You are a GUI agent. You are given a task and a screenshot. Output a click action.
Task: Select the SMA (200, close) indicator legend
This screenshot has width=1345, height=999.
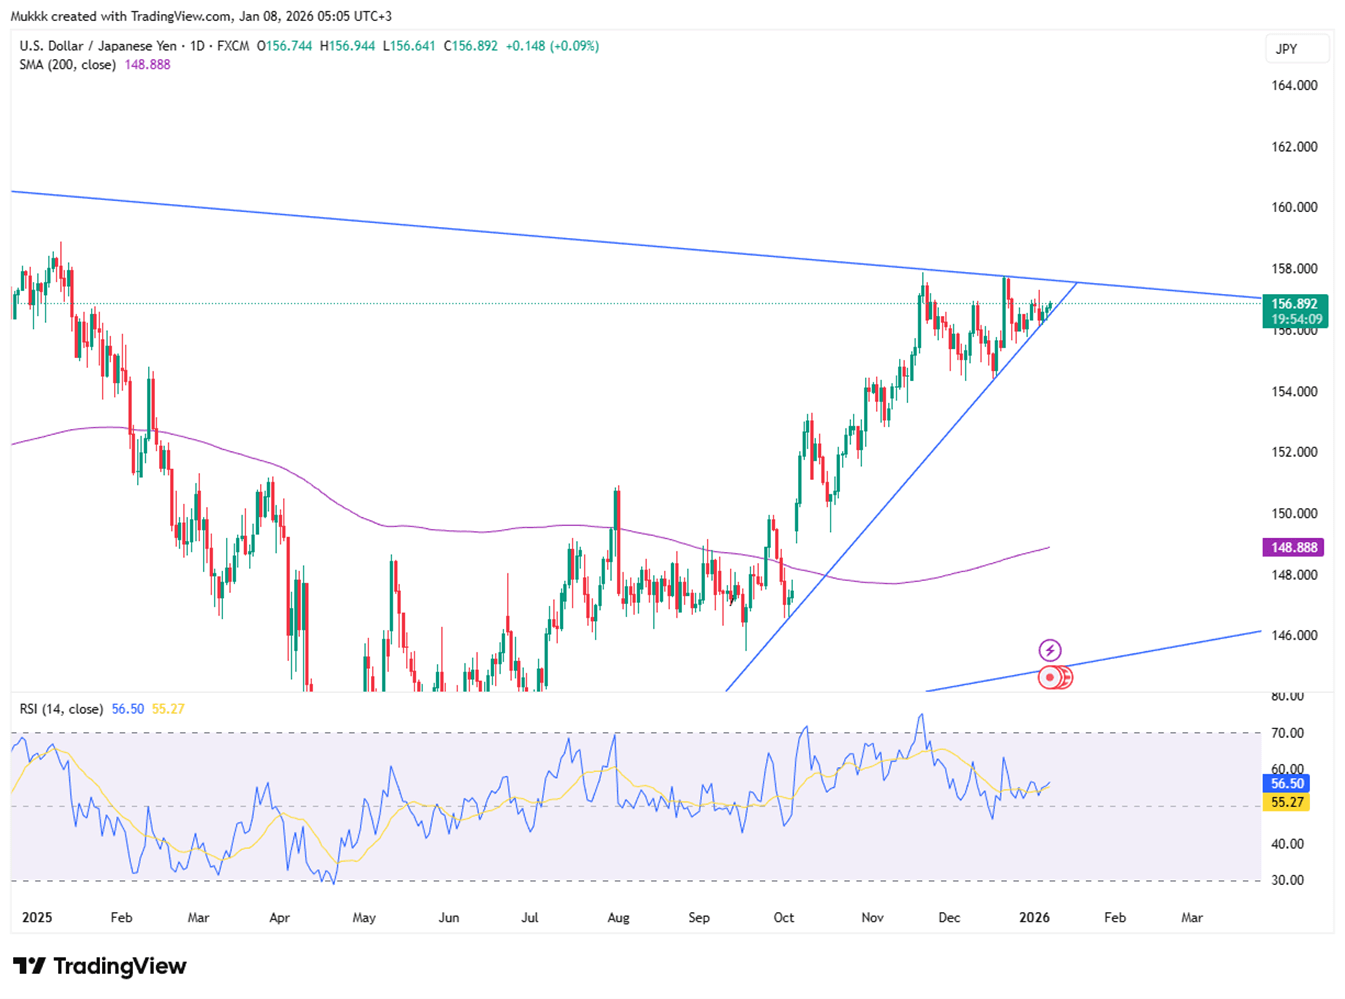pyautogui.click(x=67, y=64)
